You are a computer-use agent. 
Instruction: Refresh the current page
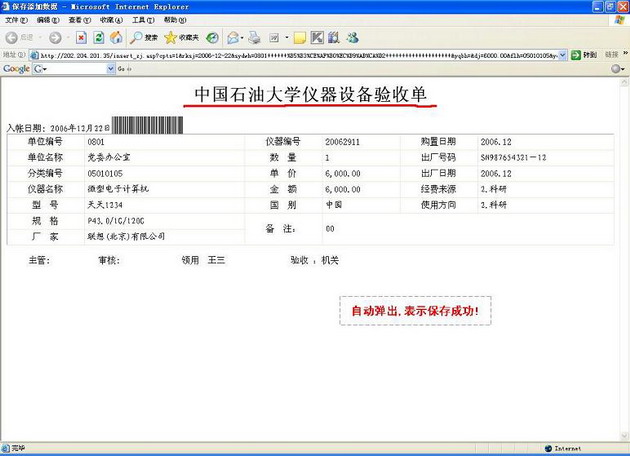pyautogui.click(x=99, y=37)
